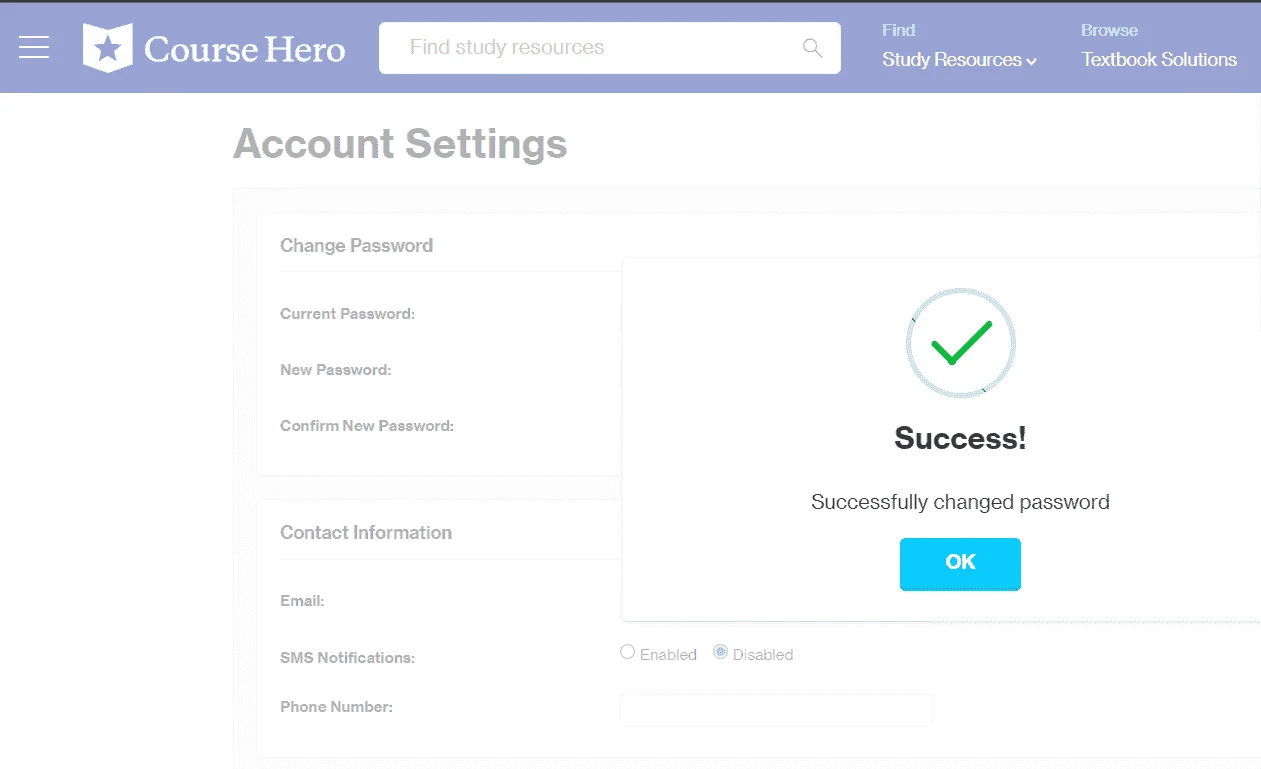Click the Successfully changed password message
The width and height of the screenshot is (1261, 769).
[x=960, y=502]
